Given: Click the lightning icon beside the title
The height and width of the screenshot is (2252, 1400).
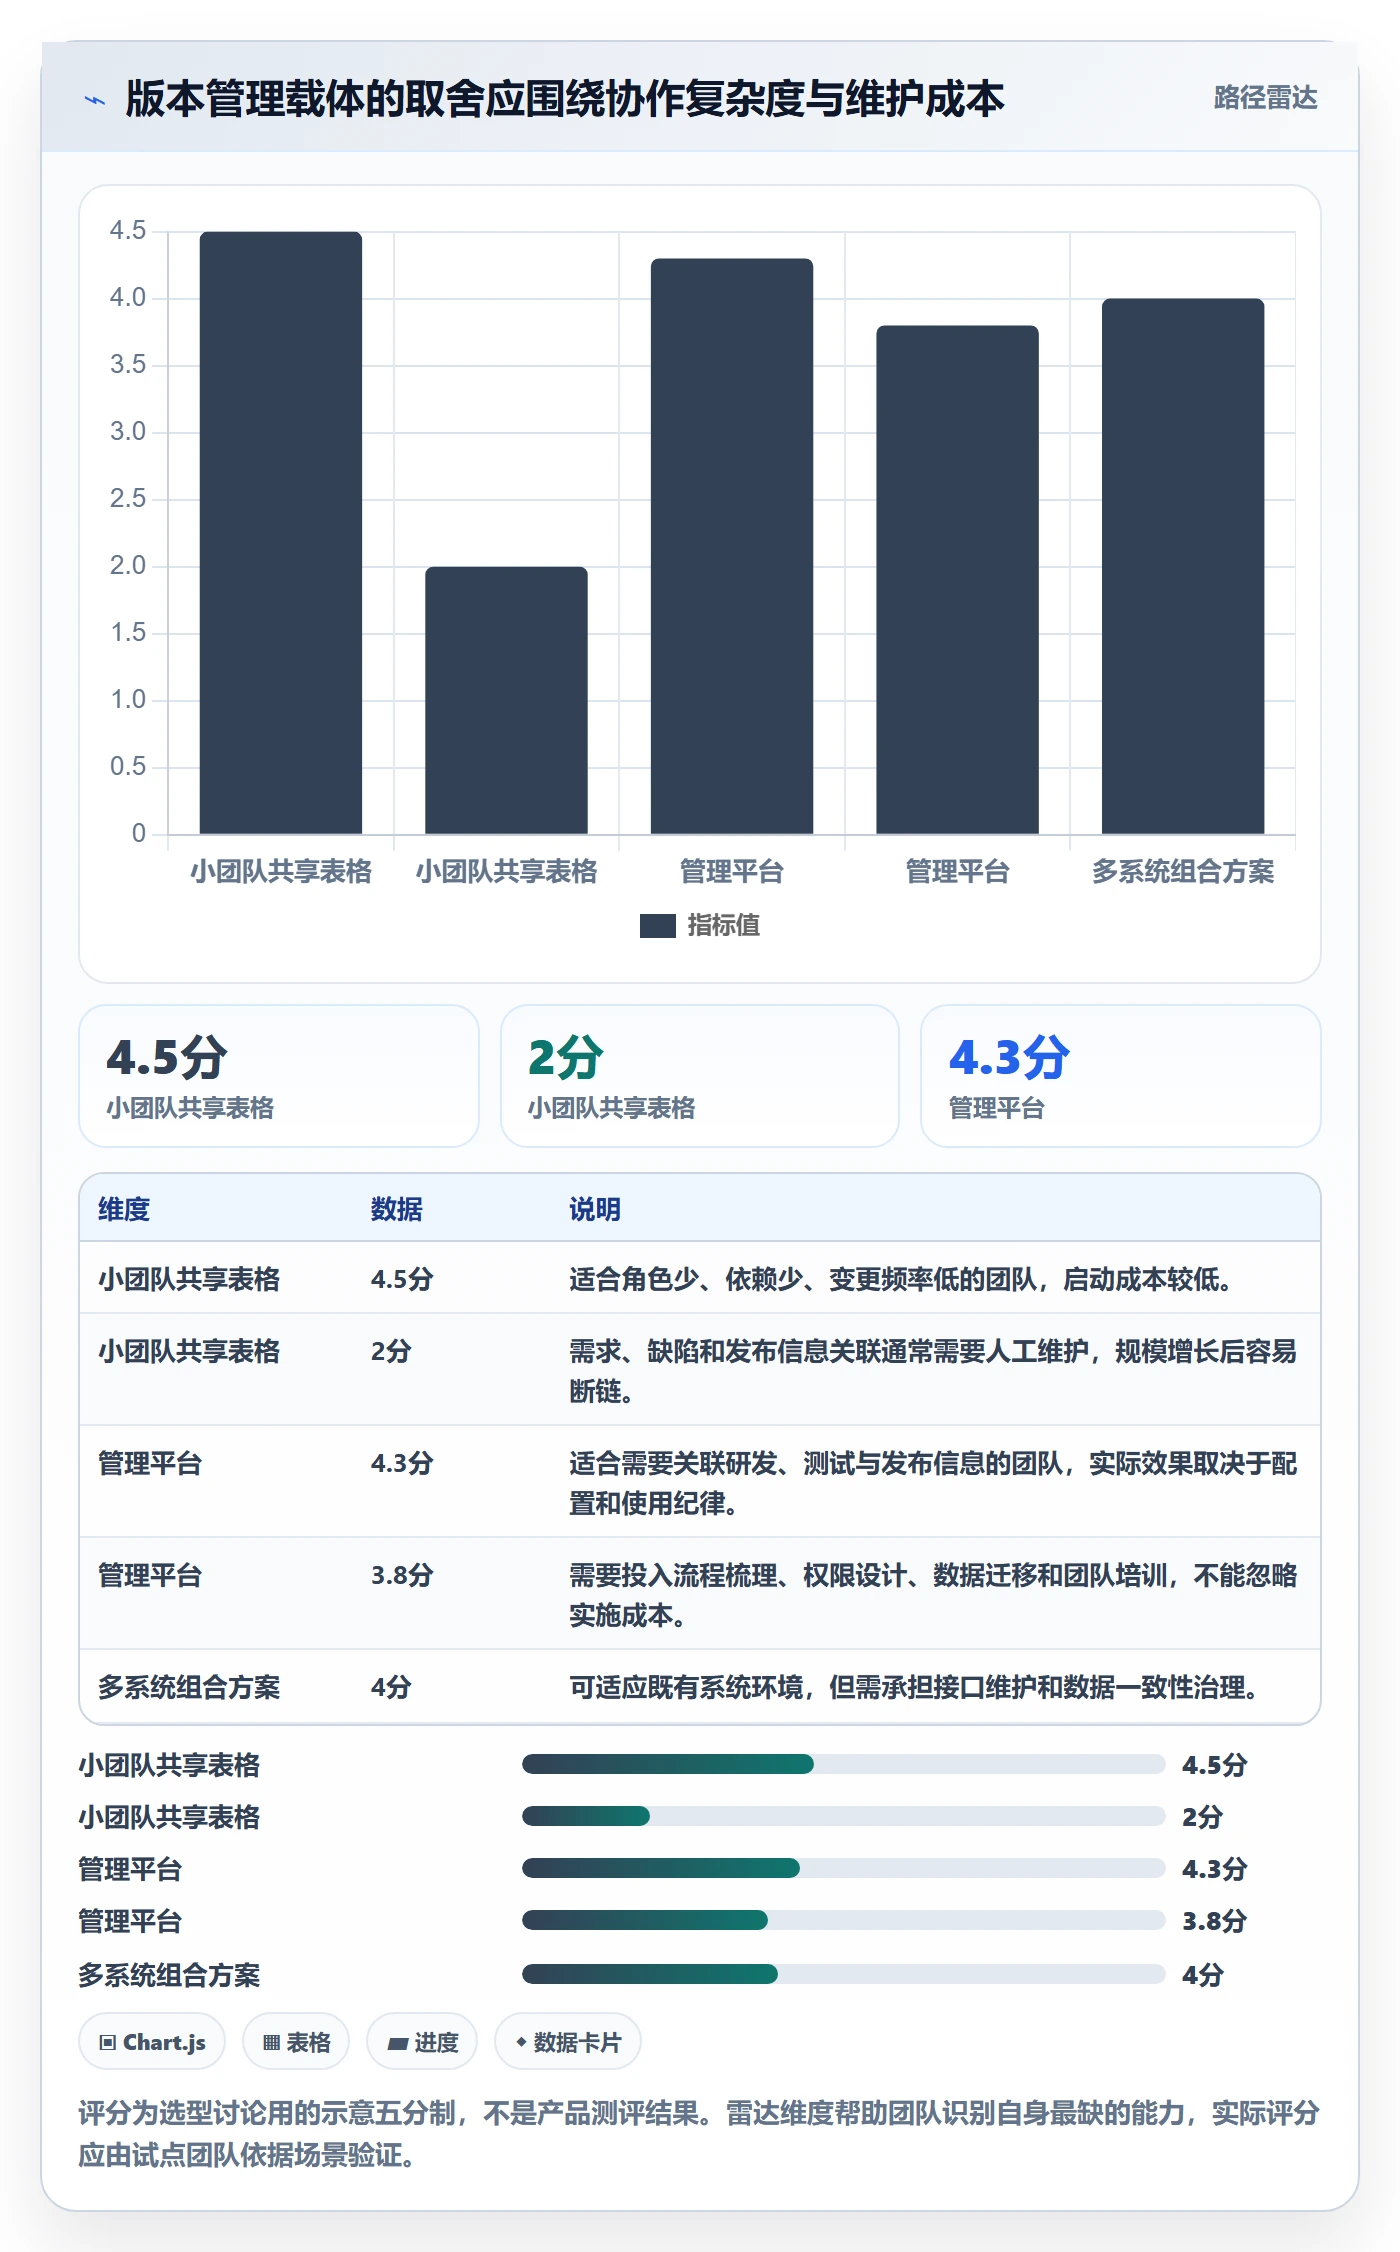Looking at the screenshot, I should (95, 100).
